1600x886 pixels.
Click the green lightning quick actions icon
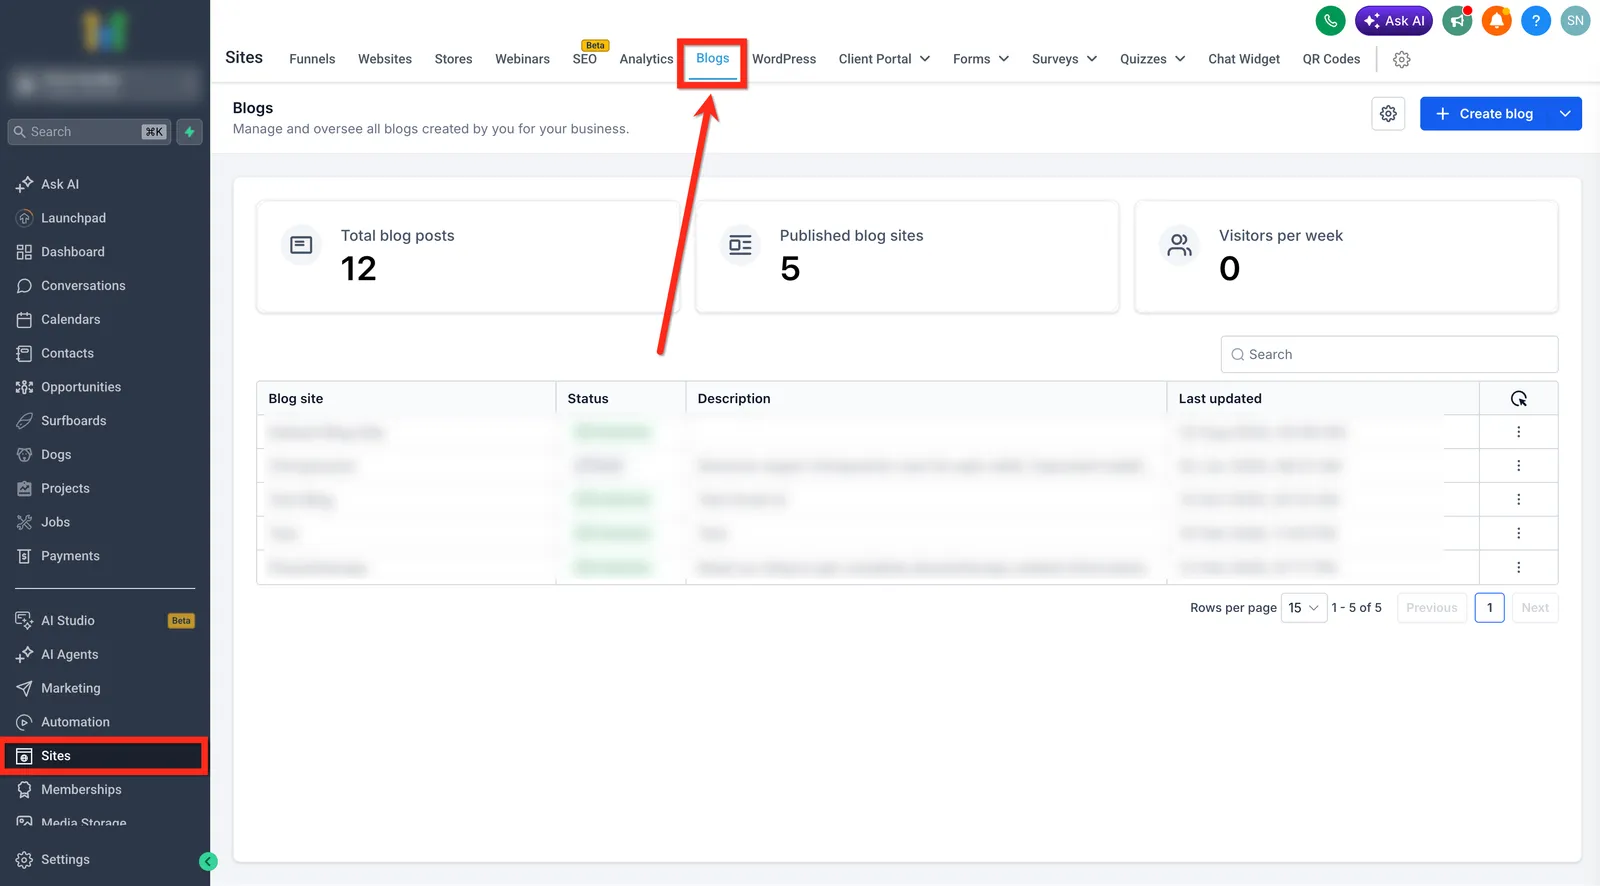[189, 132]
